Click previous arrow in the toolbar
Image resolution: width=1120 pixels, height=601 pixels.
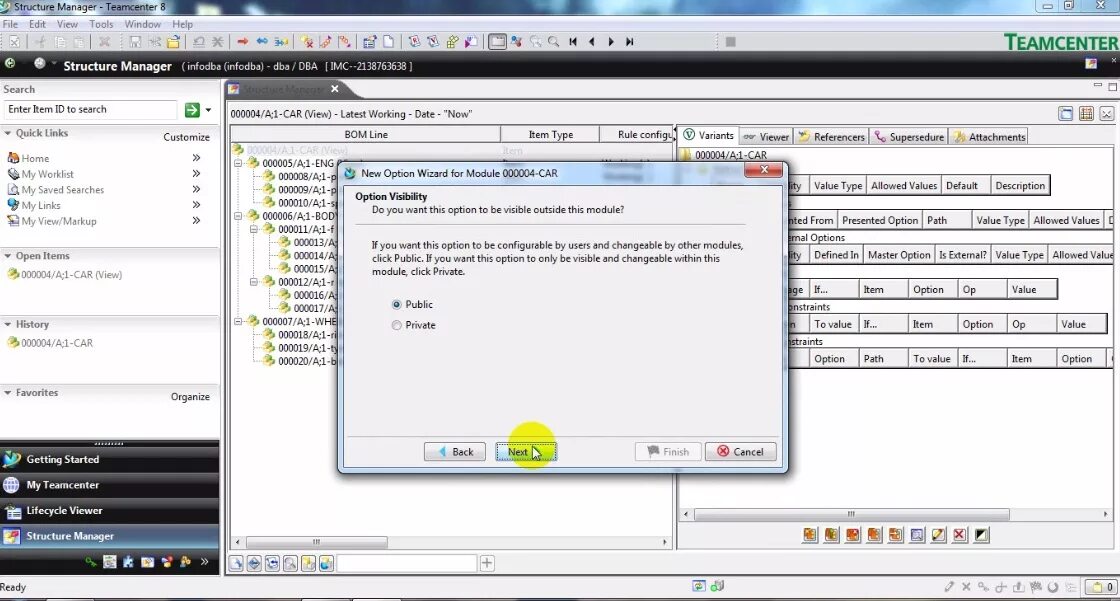click(x=591, y=41)
